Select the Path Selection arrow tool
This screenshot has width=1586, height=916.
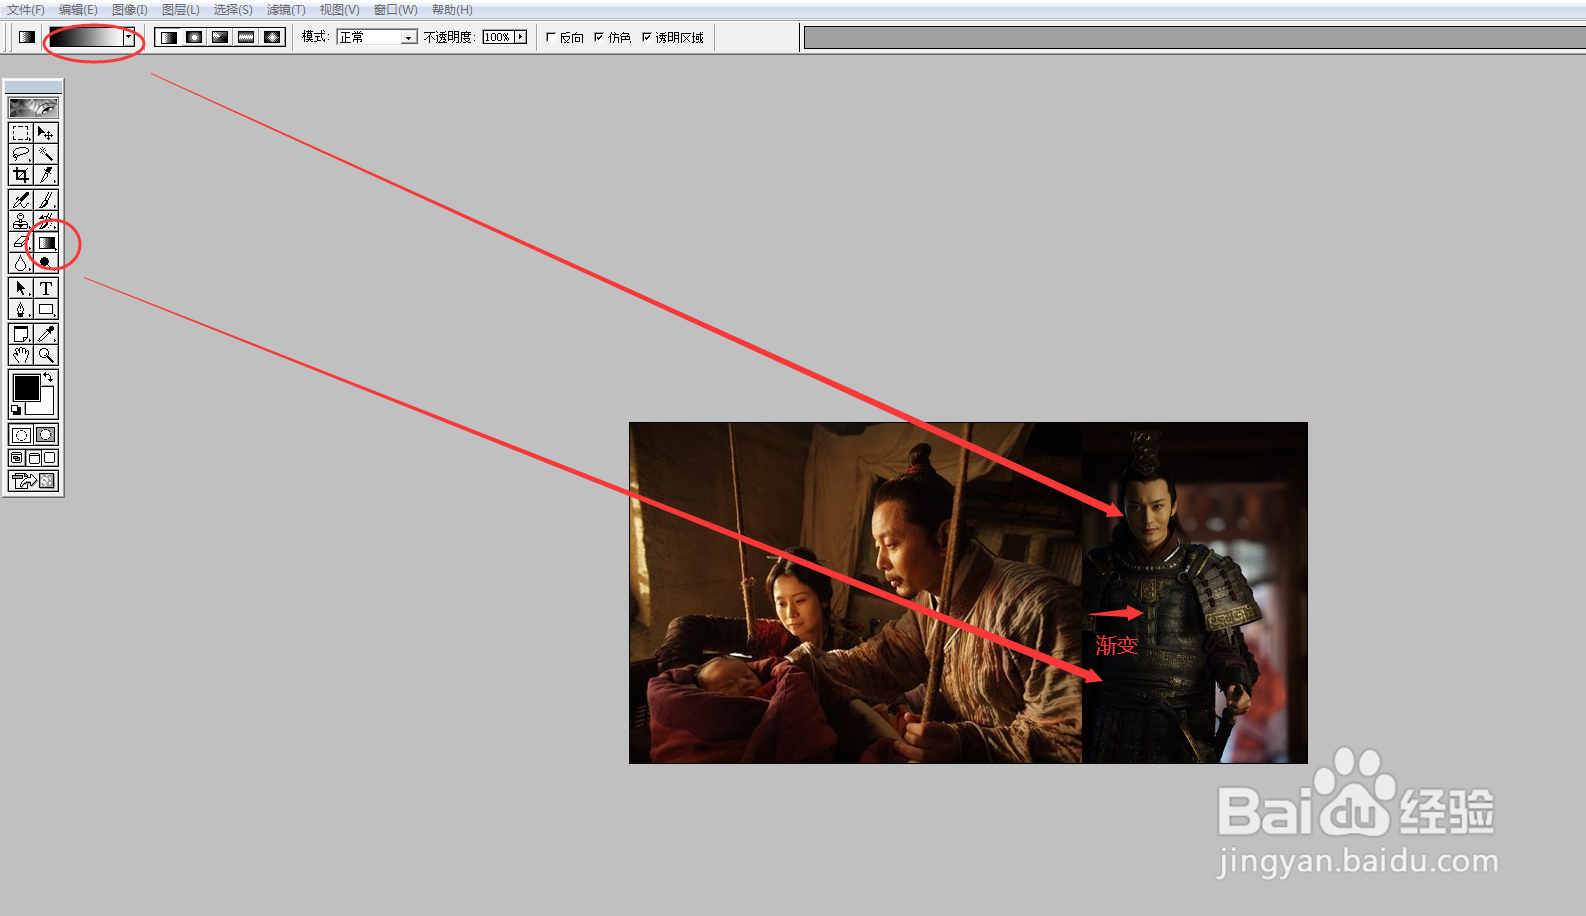(21, 288)
